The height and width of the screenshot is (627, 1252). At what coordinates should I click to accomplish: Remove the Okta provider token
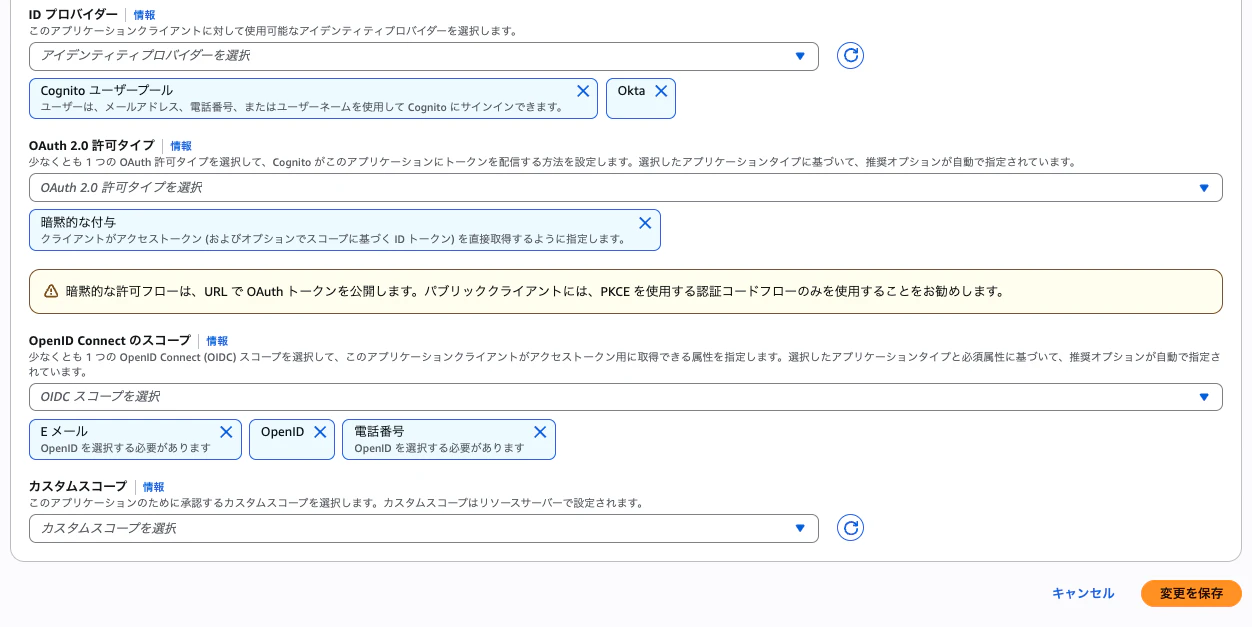coord(661,91)
